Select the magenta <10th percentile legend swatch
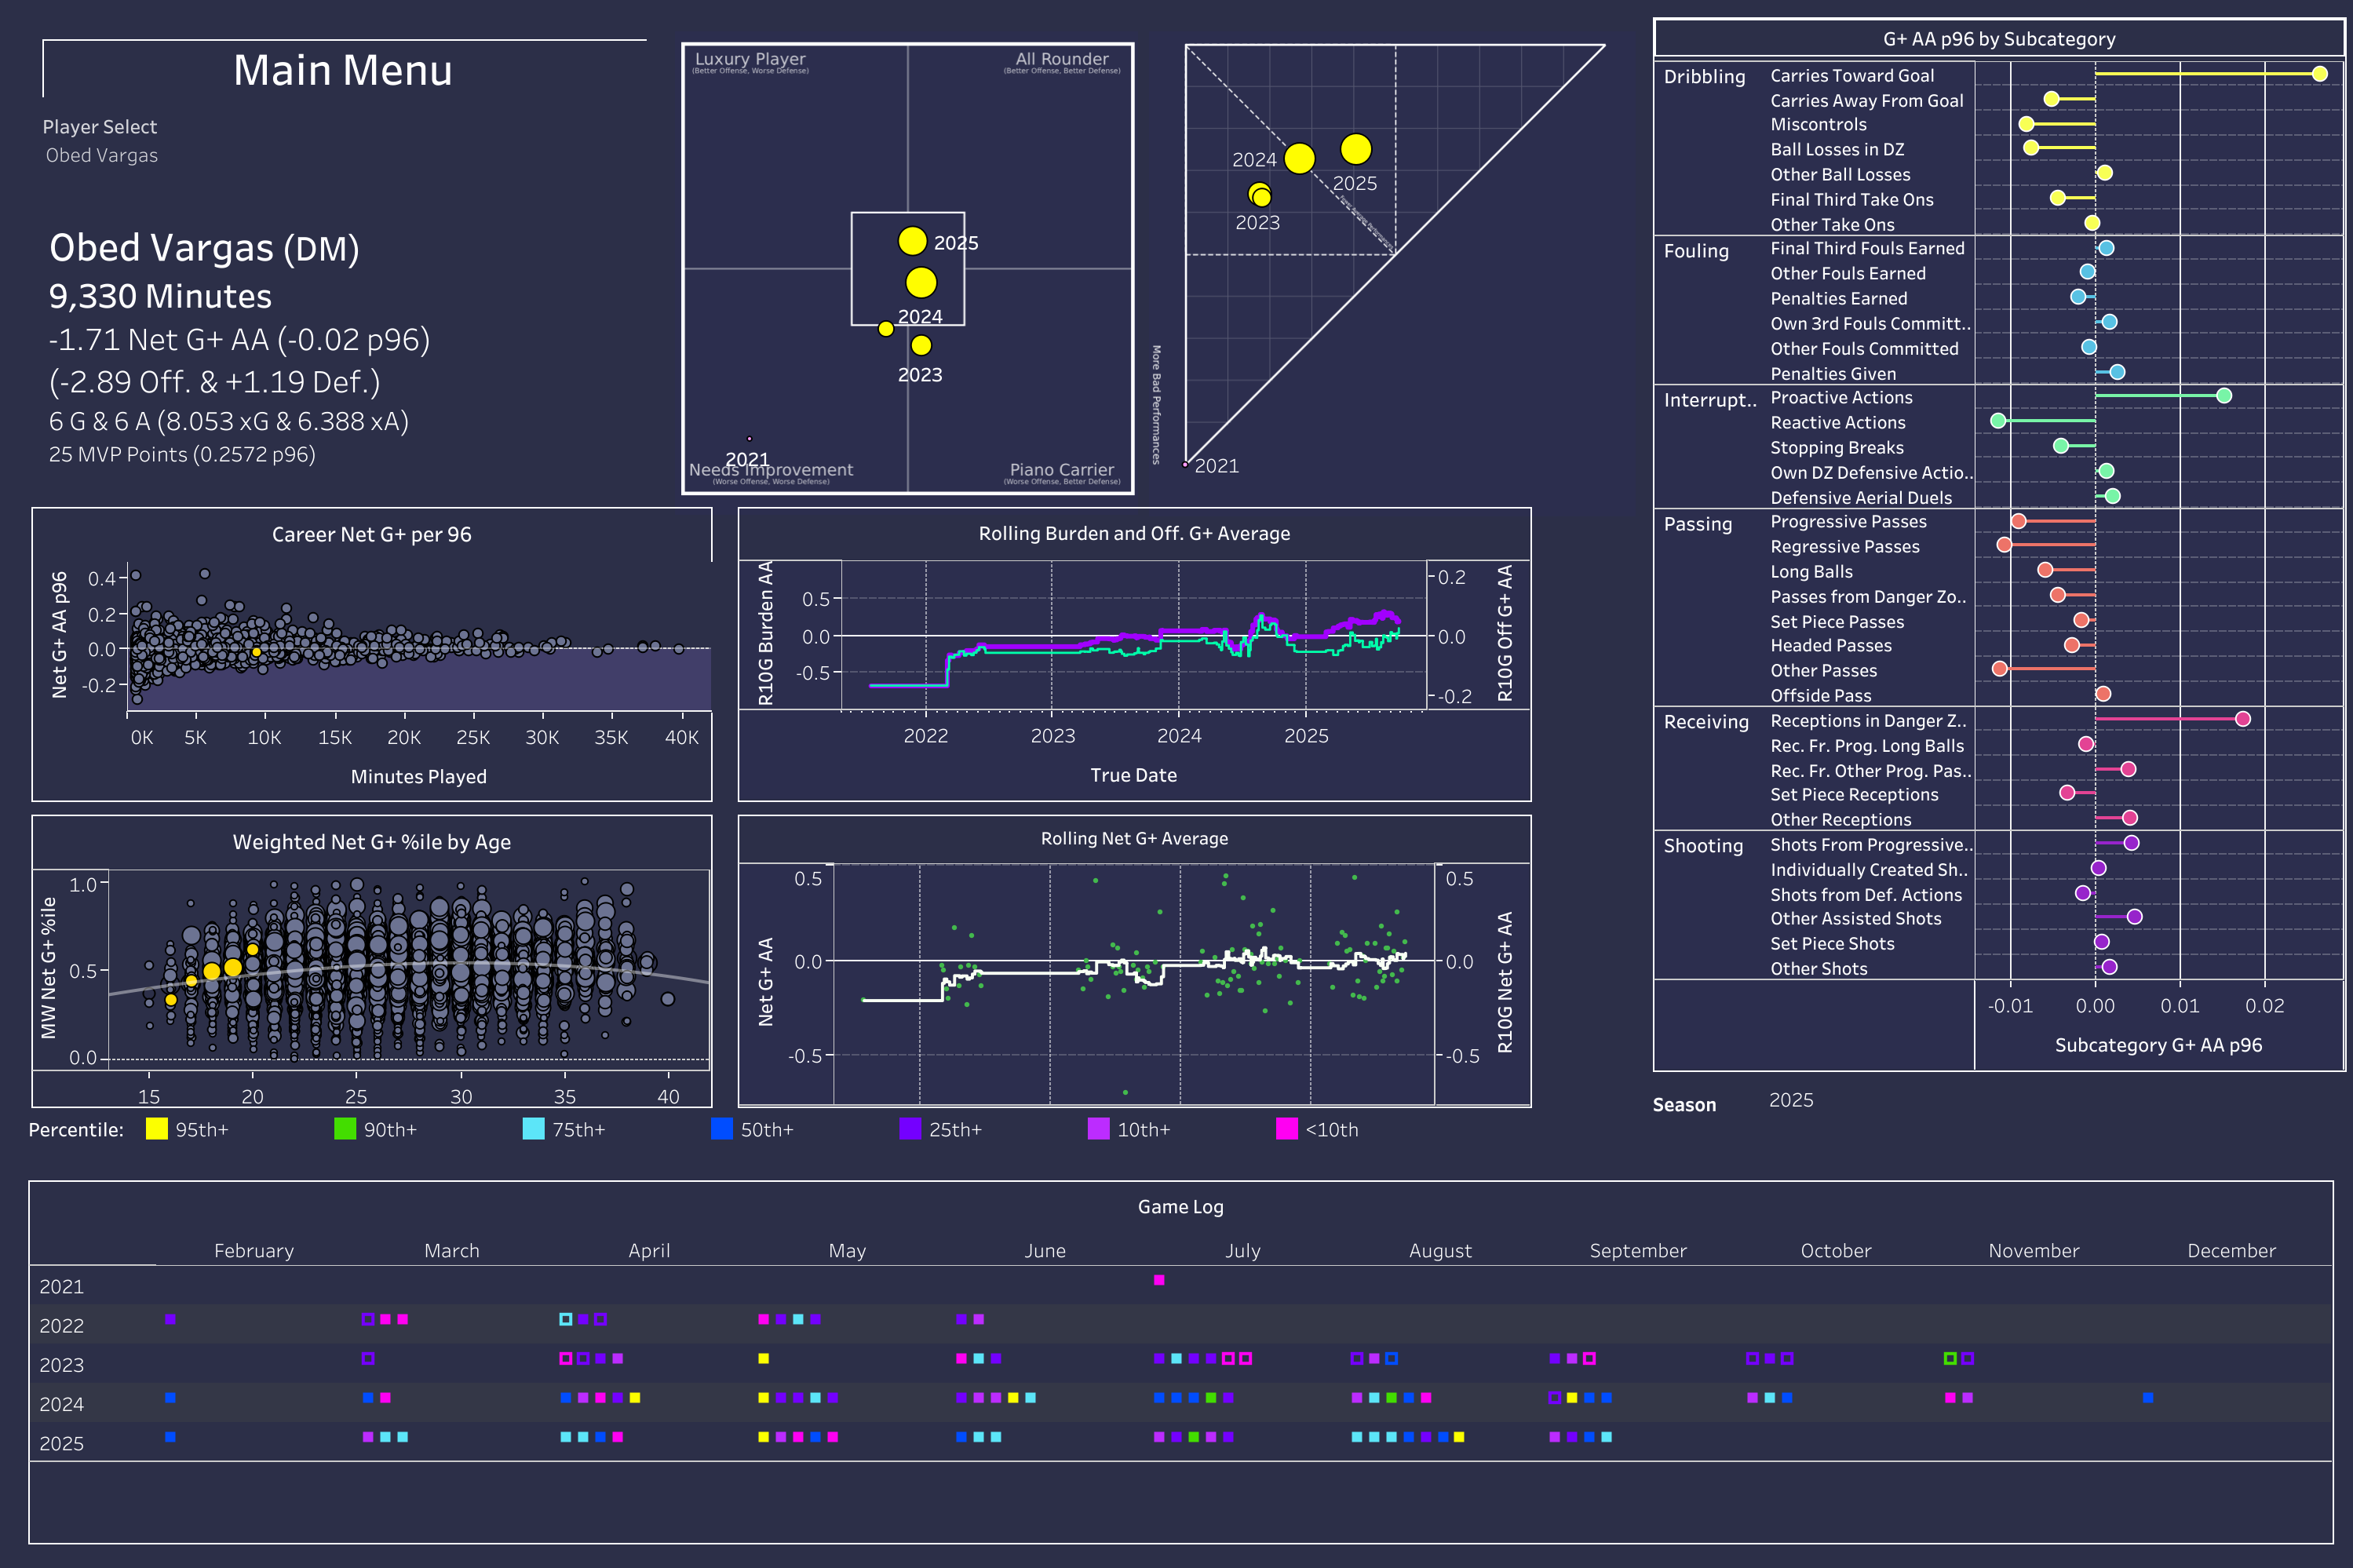Screen dimensions: 2353x1568 tap(1287, 1129)
